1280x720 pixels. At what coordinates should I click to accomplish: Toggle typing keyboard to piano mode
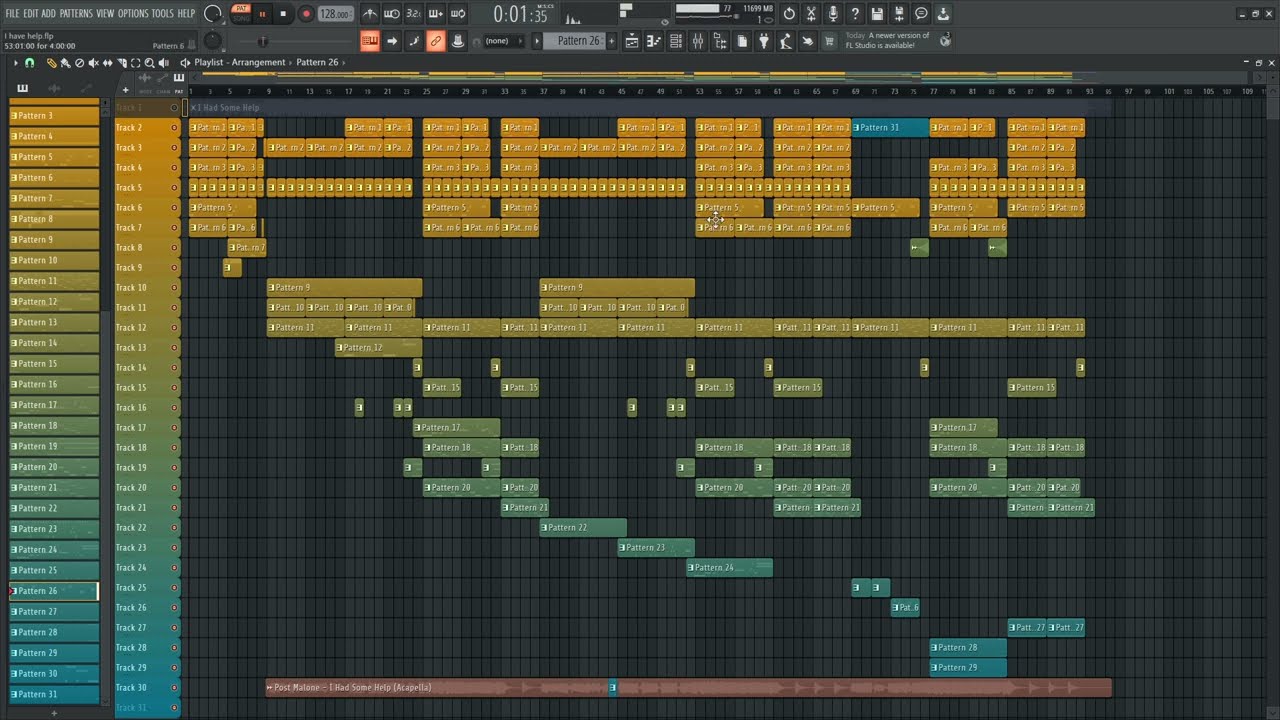tap(370, 41)
